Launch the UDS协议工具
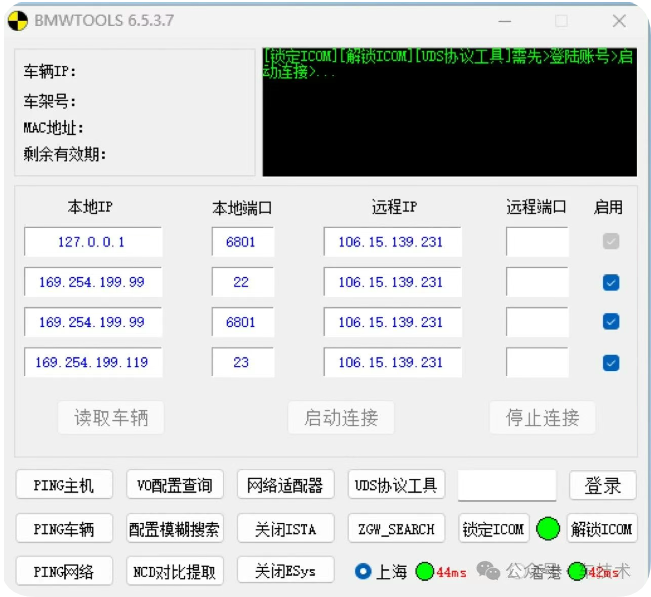 coord(396,484)
